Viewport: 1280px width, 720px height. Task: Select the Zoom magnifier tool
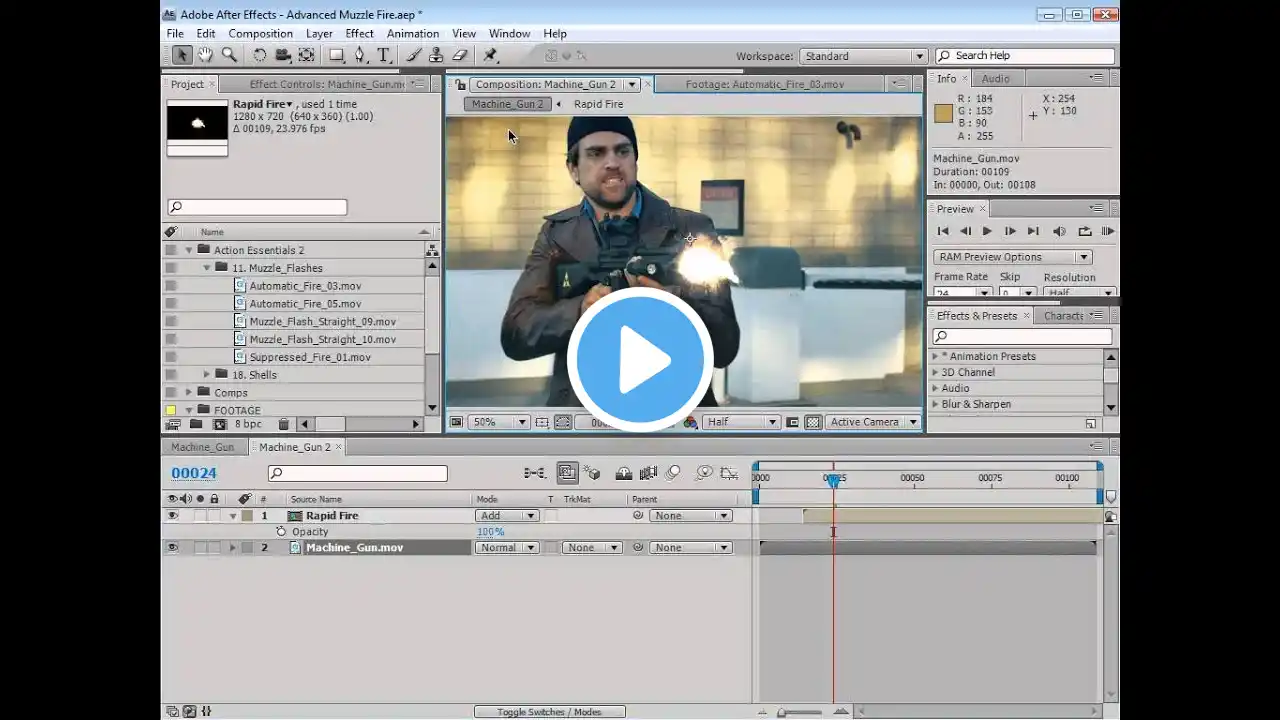click(x=229, y=56)
